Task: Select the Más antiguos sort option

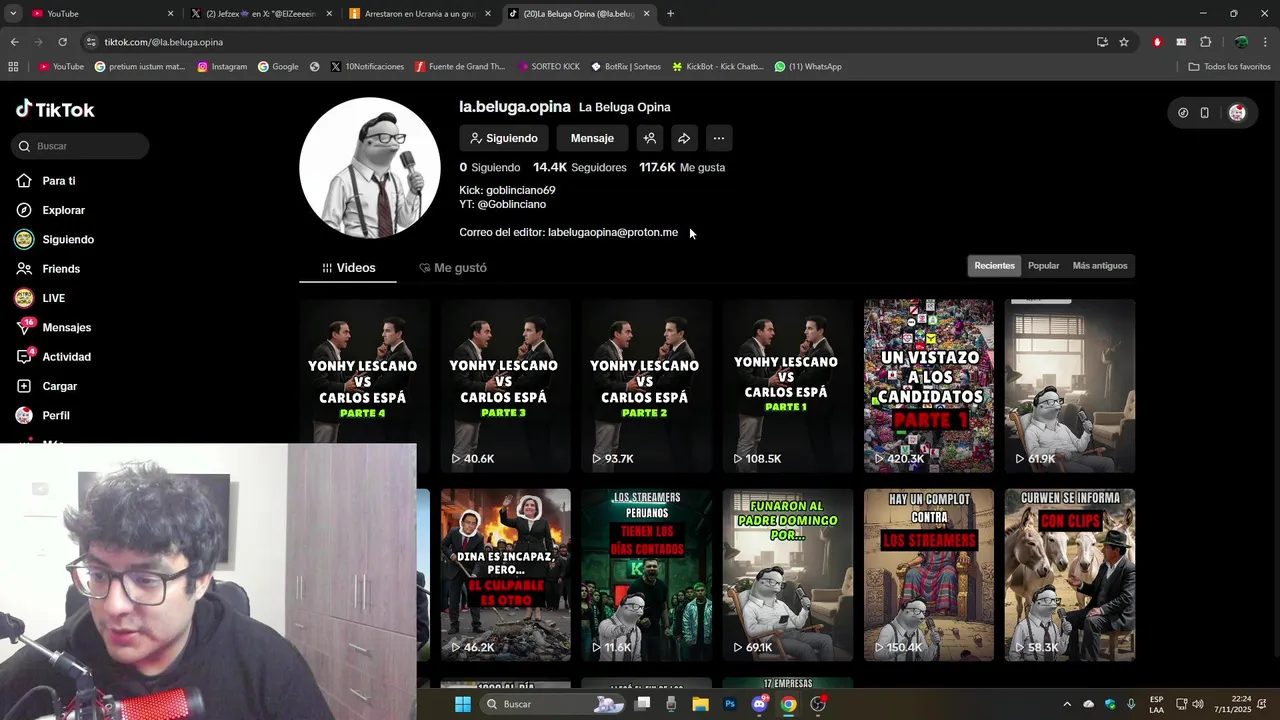Action: tap(1100, 266)
